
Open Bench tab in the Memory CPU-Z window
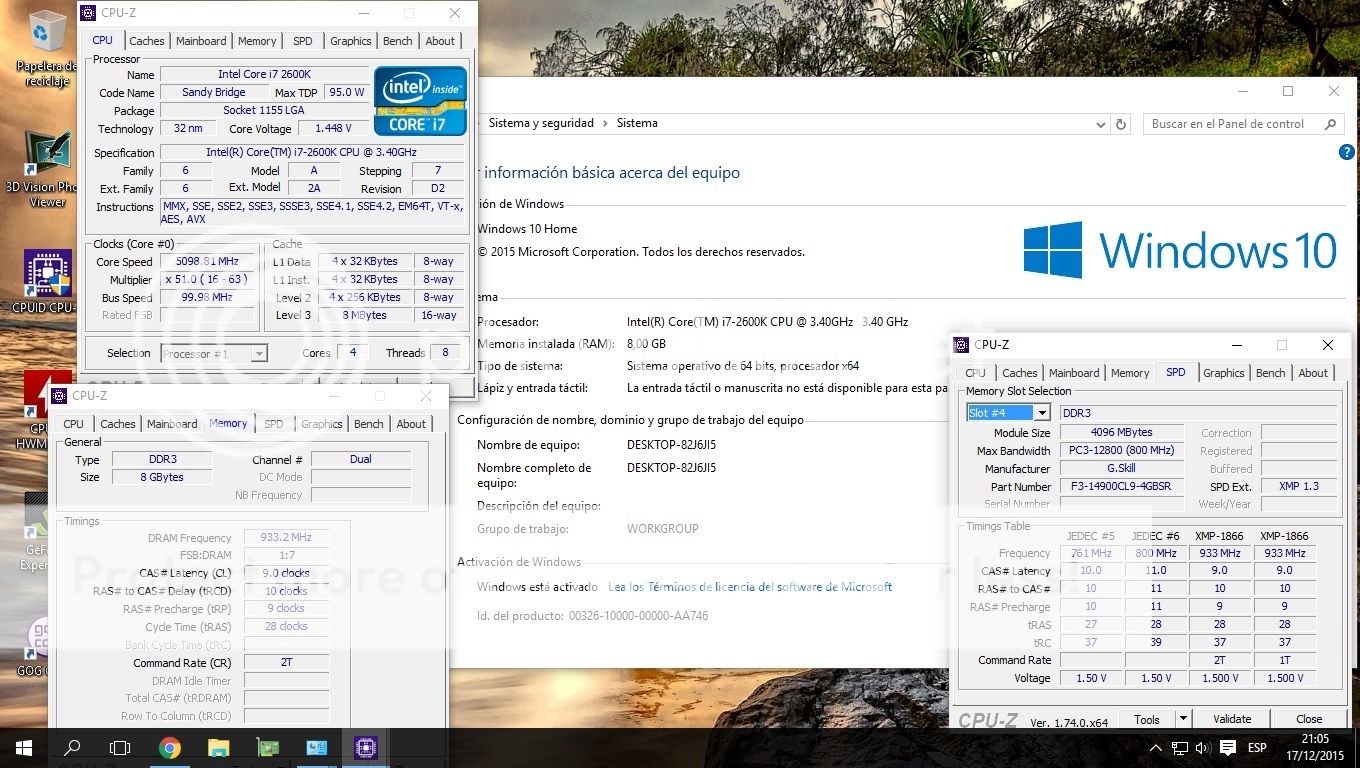(368, 424)
